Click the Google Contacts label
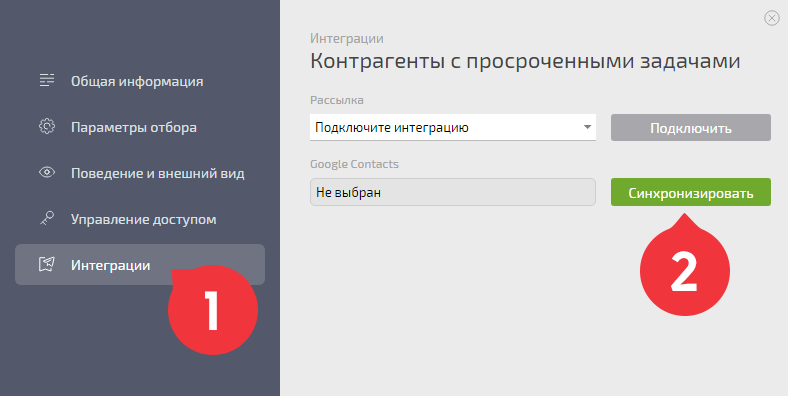The width and height of the screenshot is (788, 396). pos(354,164)
